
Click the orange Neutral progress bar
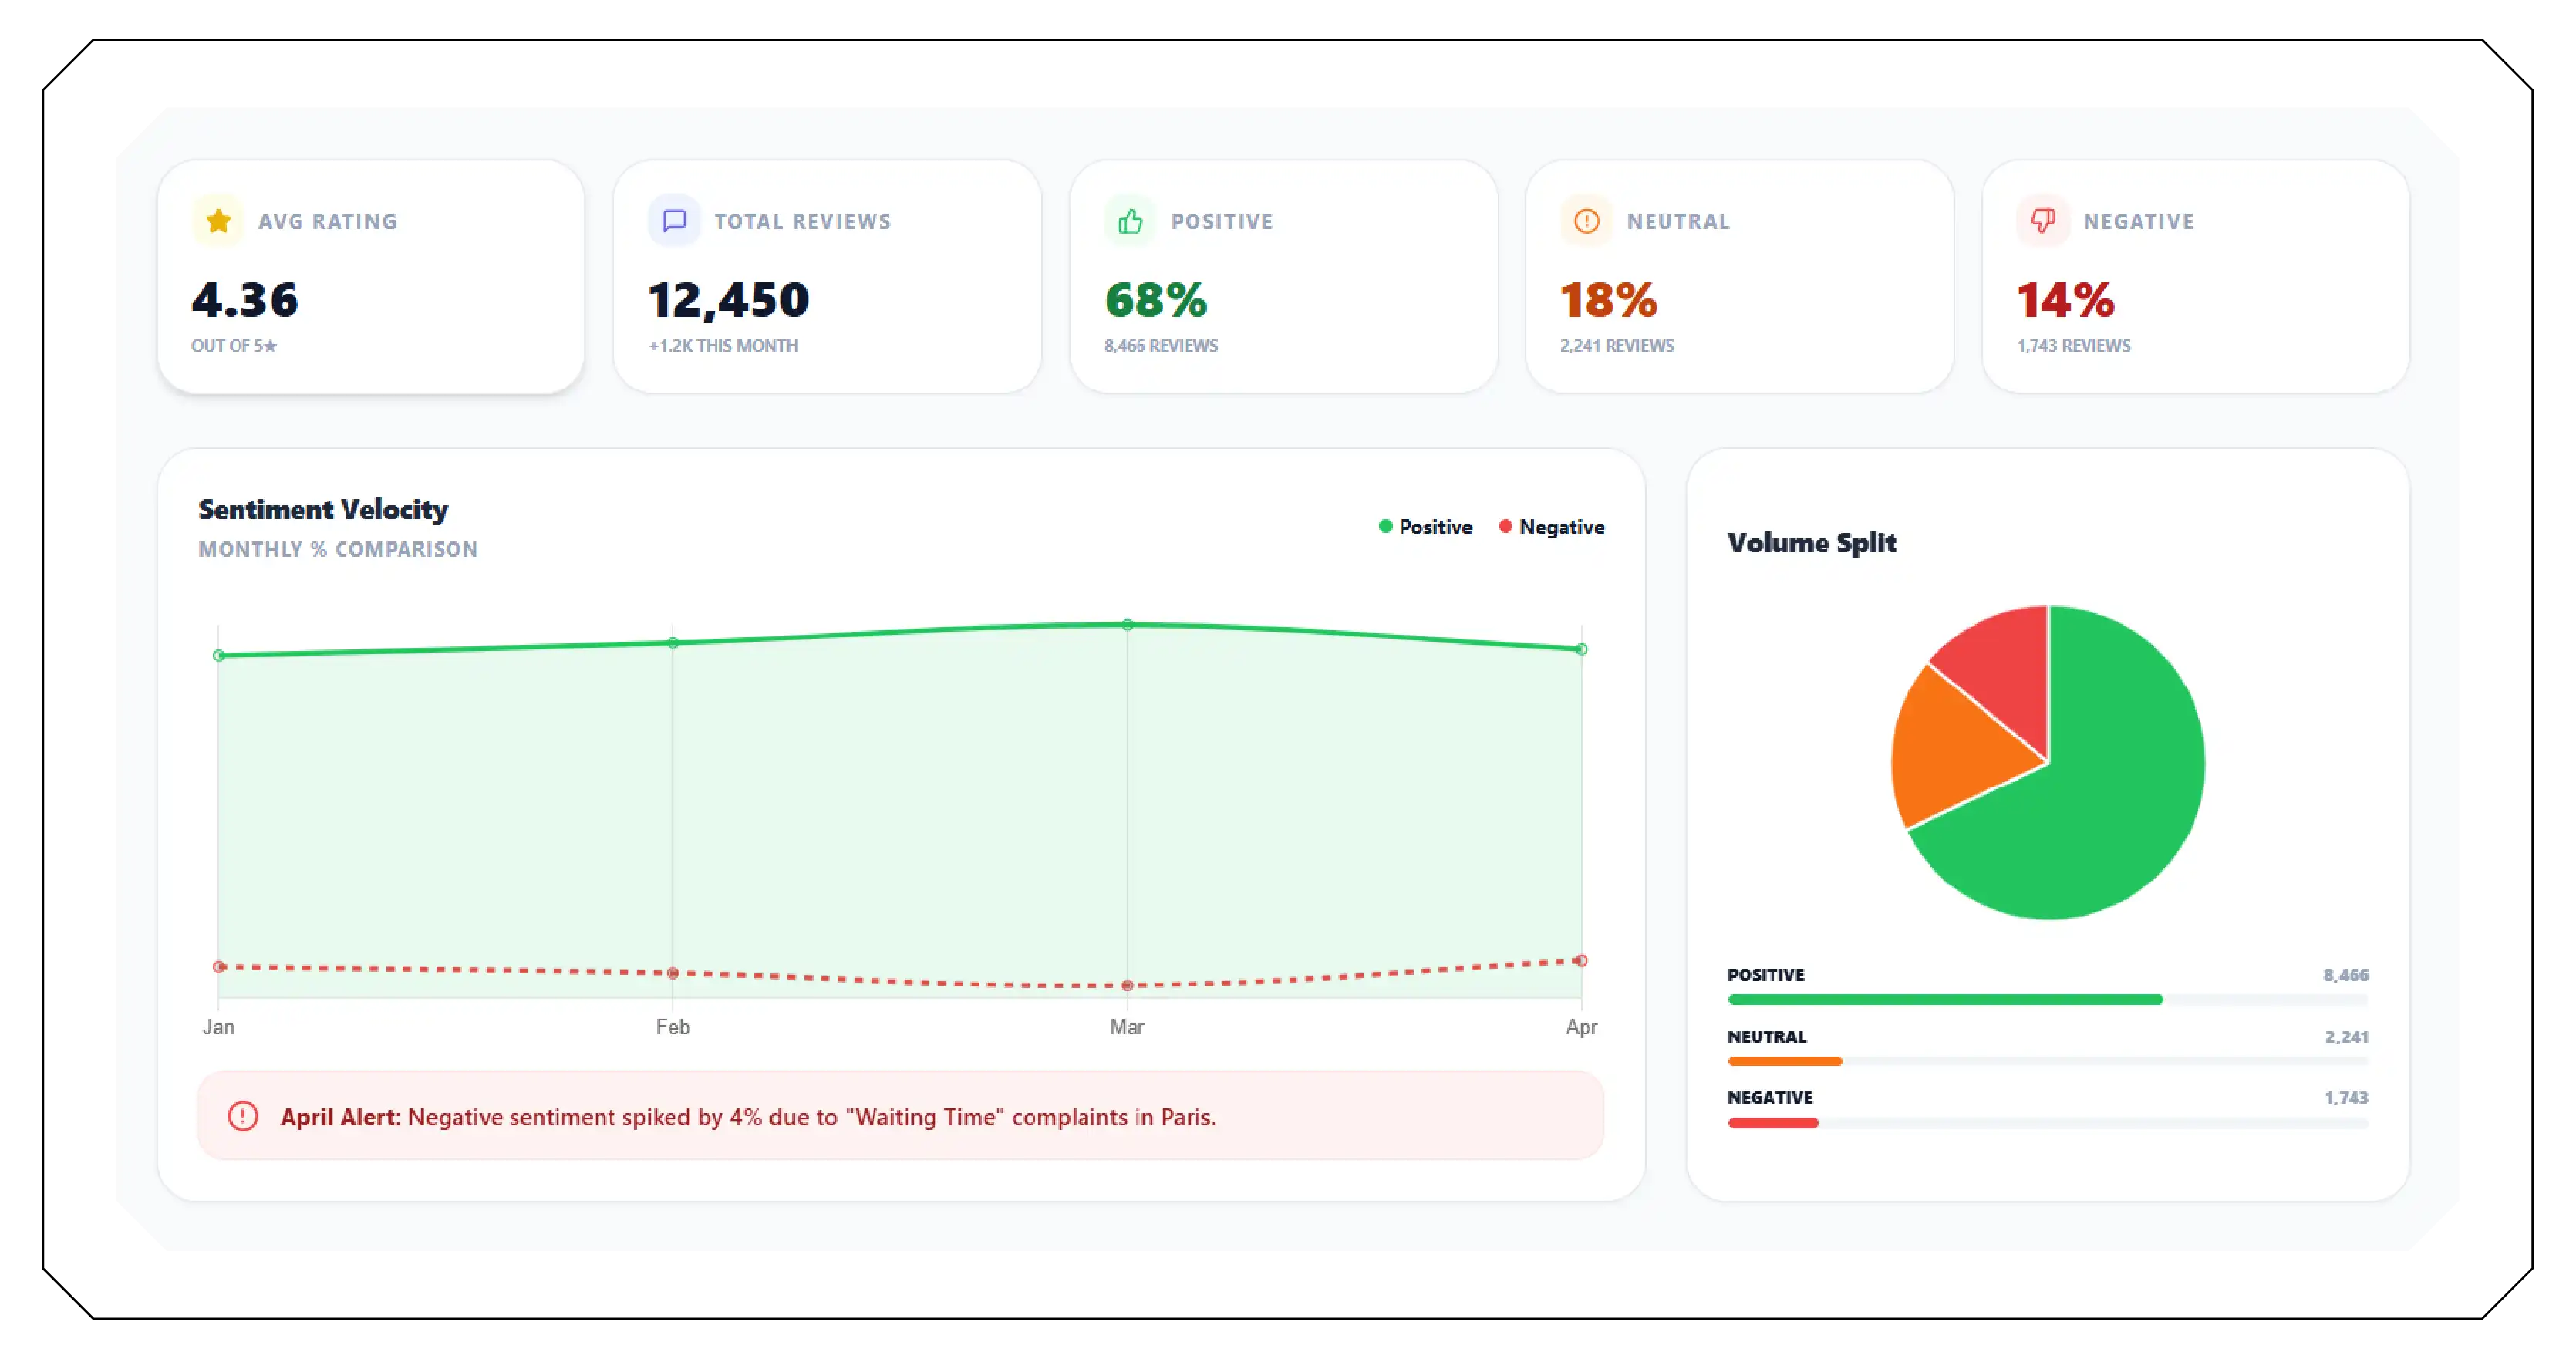coord(1784,1061)
